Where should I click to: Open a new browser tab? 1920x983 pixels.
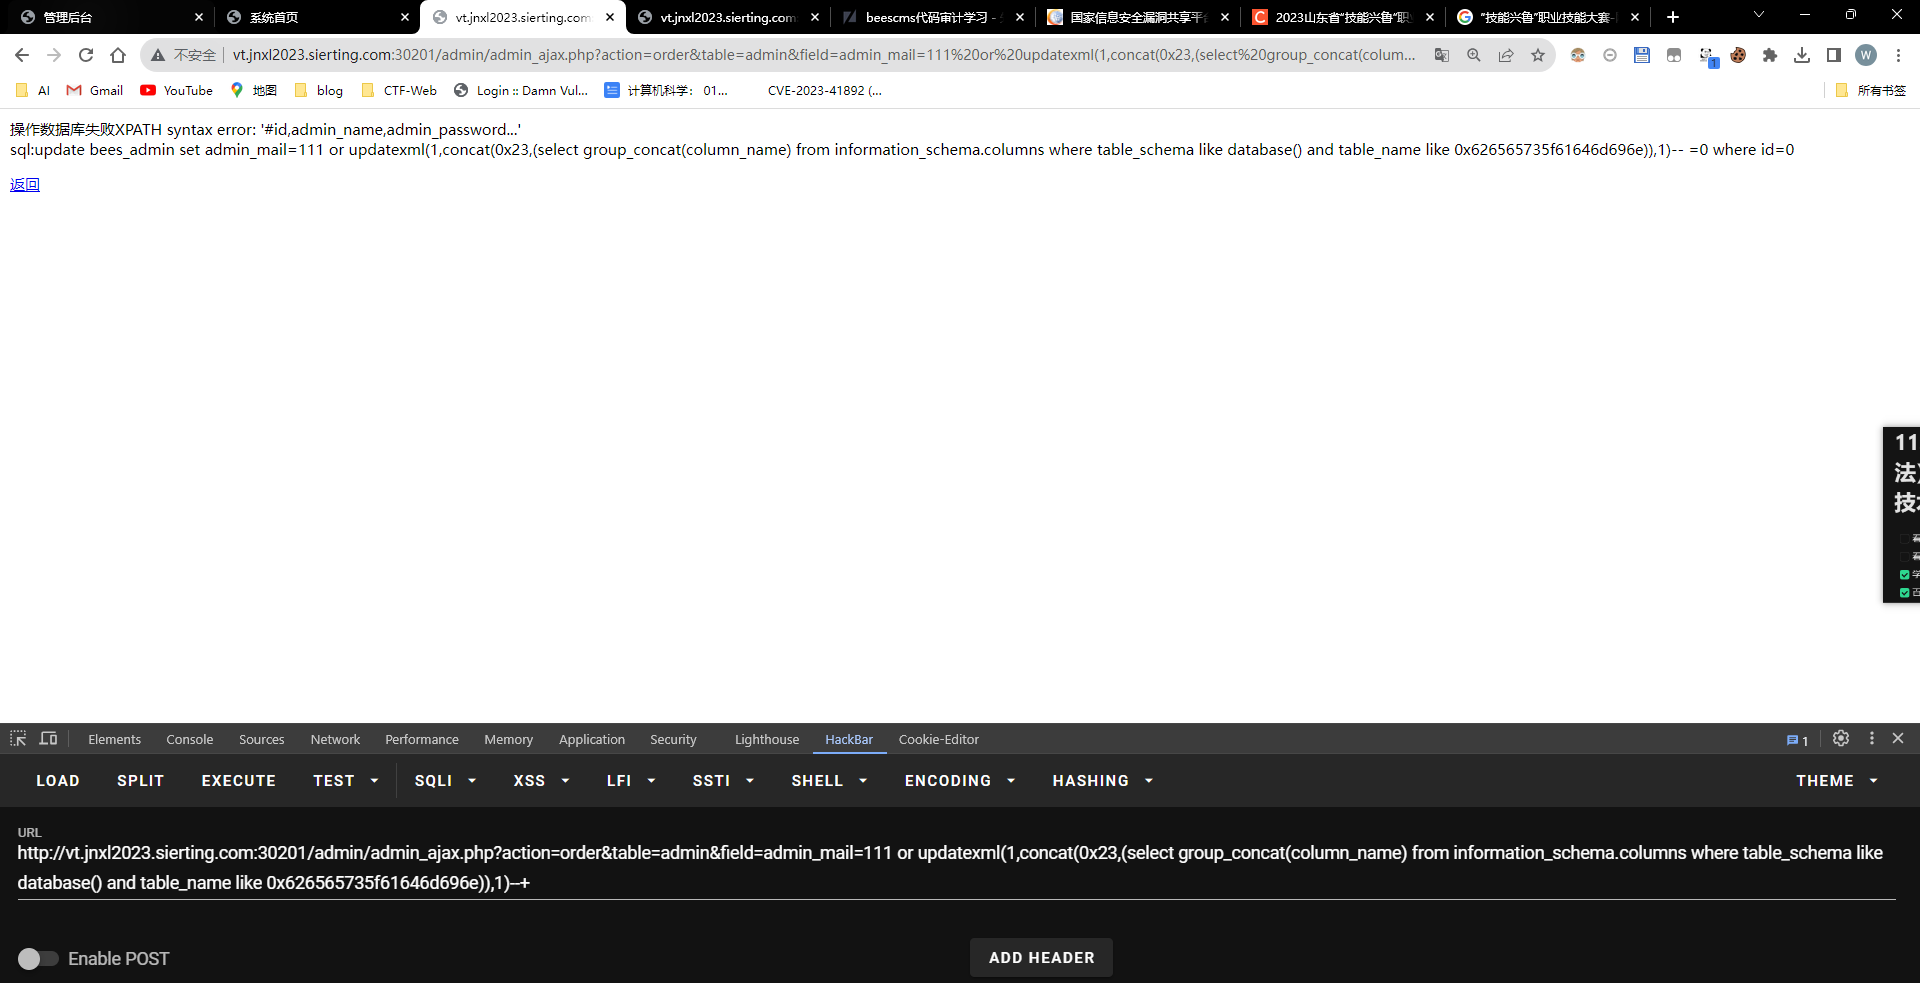tap(1673, 17)
